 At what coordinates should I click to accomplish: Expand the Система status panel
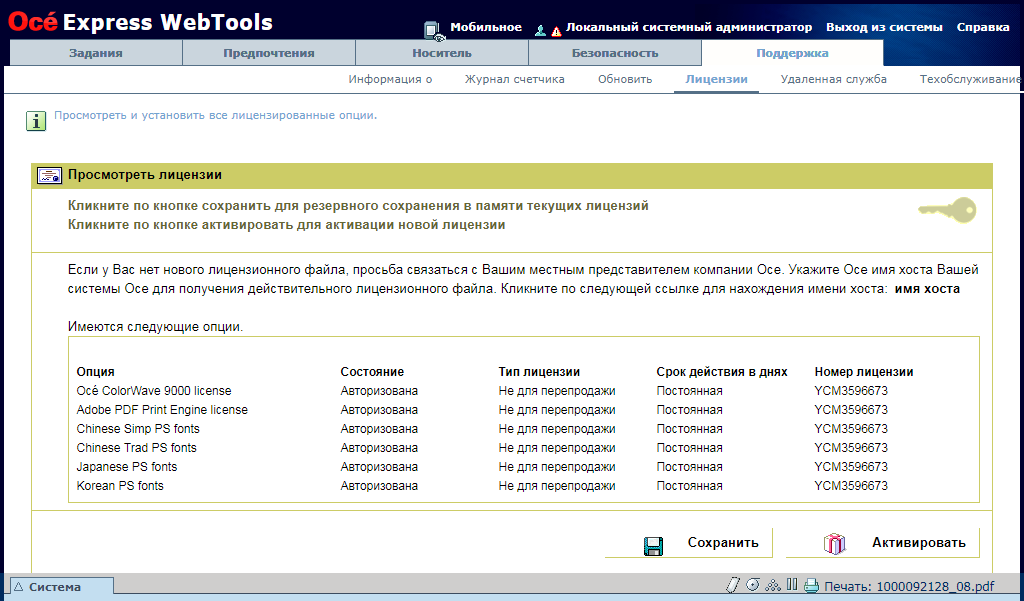62,587
